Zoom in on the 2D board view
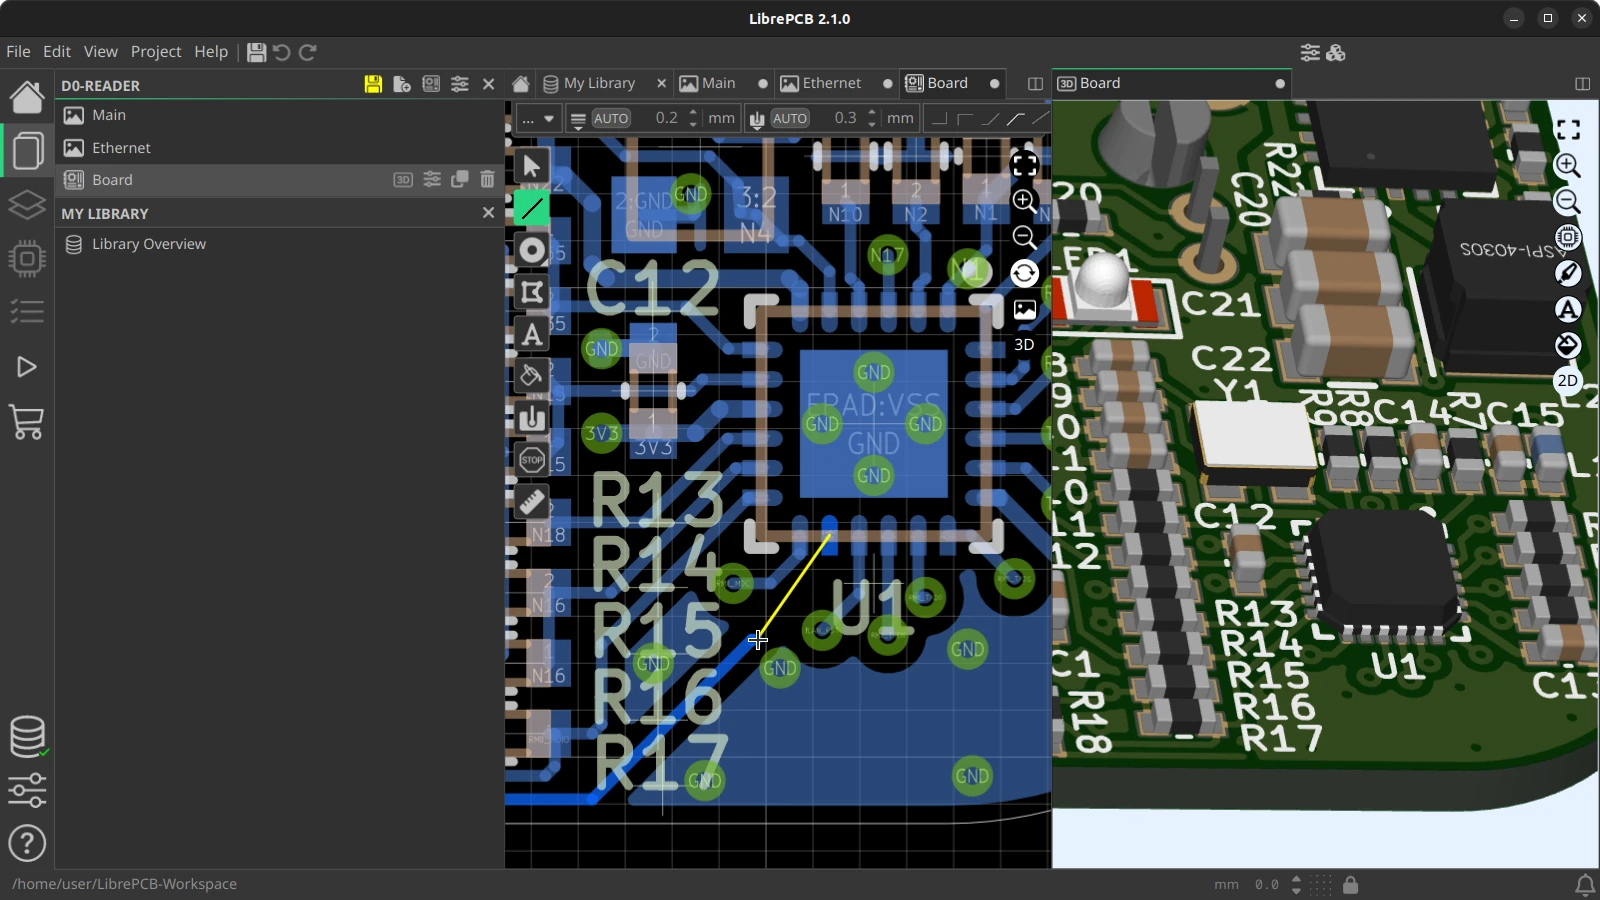The image size is (1600, 900). (x=1024, y=201)
